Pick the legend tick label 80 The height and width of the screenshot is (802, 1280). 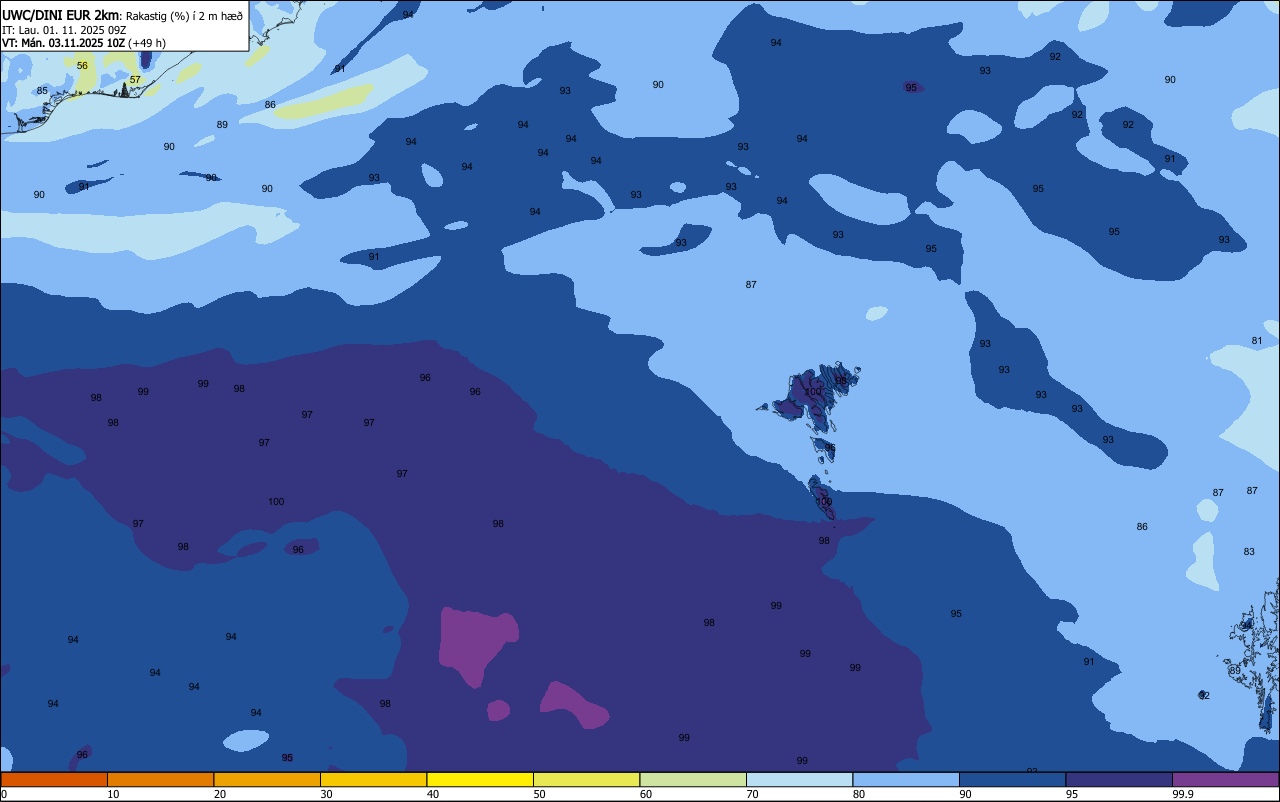(x=859, y=794)
